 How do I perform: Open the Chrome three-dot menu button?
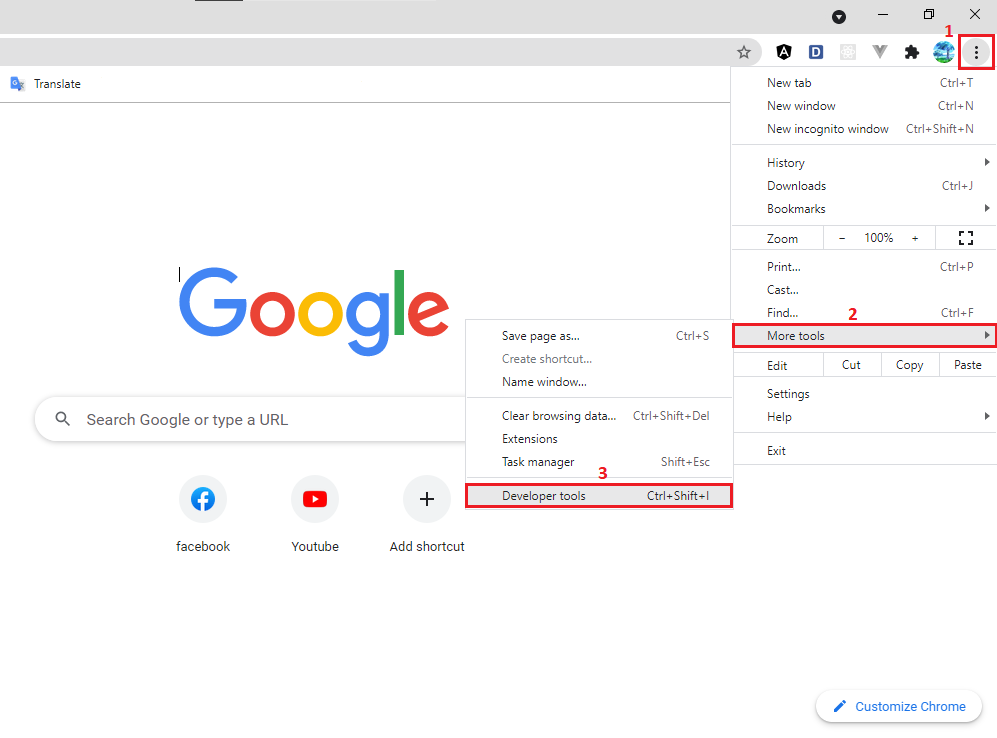(x=976, y=52)
